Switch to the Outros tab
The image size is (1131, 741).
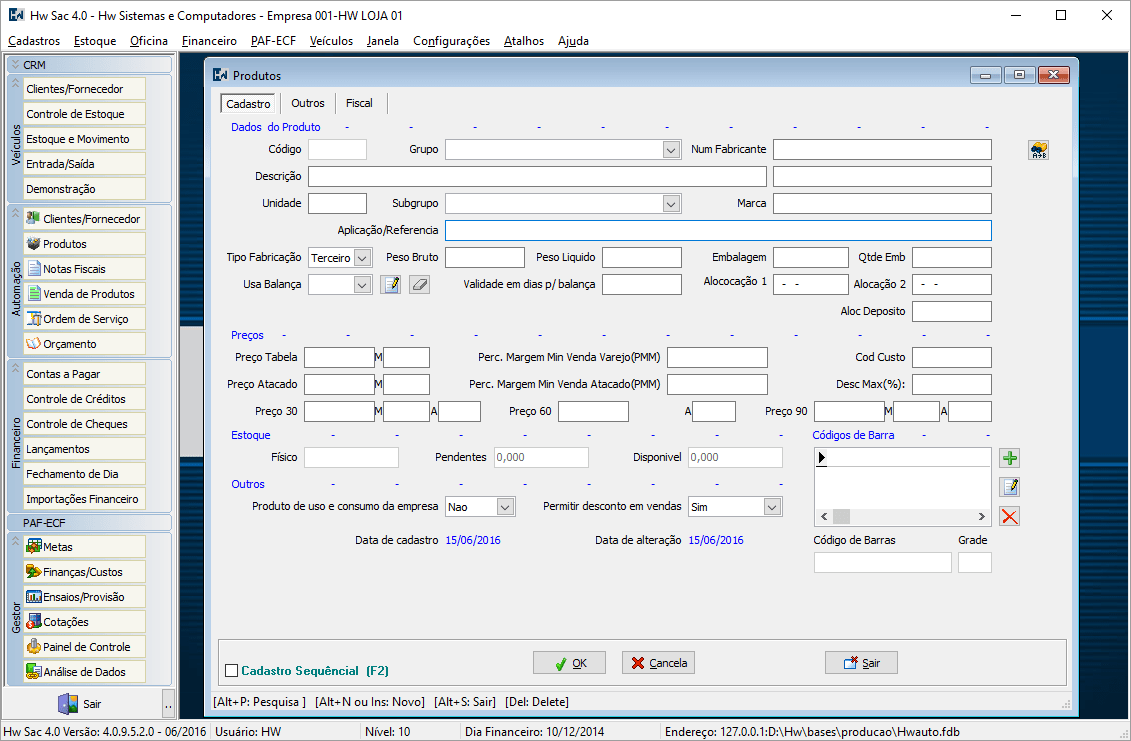[308, 103]
